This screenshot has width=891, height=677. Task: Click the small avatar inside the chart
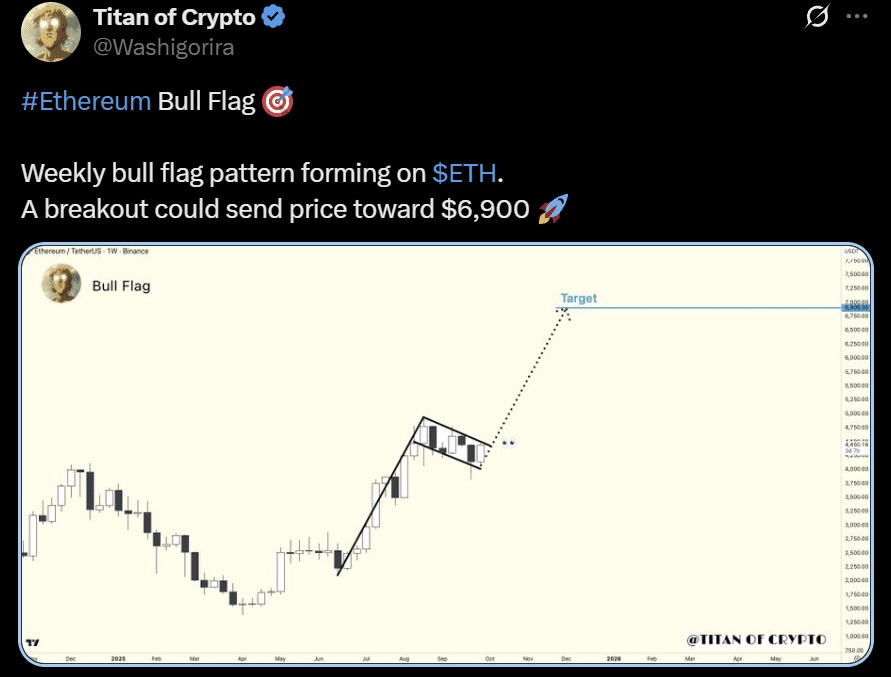(61, 285)
